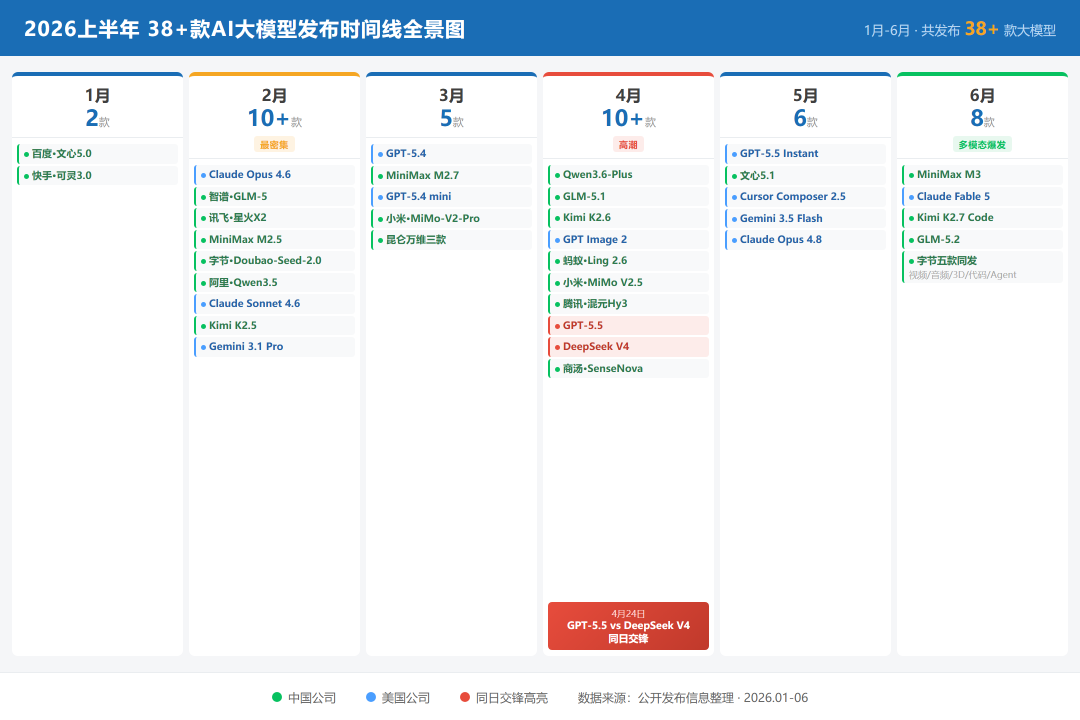Click the 4月 column header

[x=628, y=95]
